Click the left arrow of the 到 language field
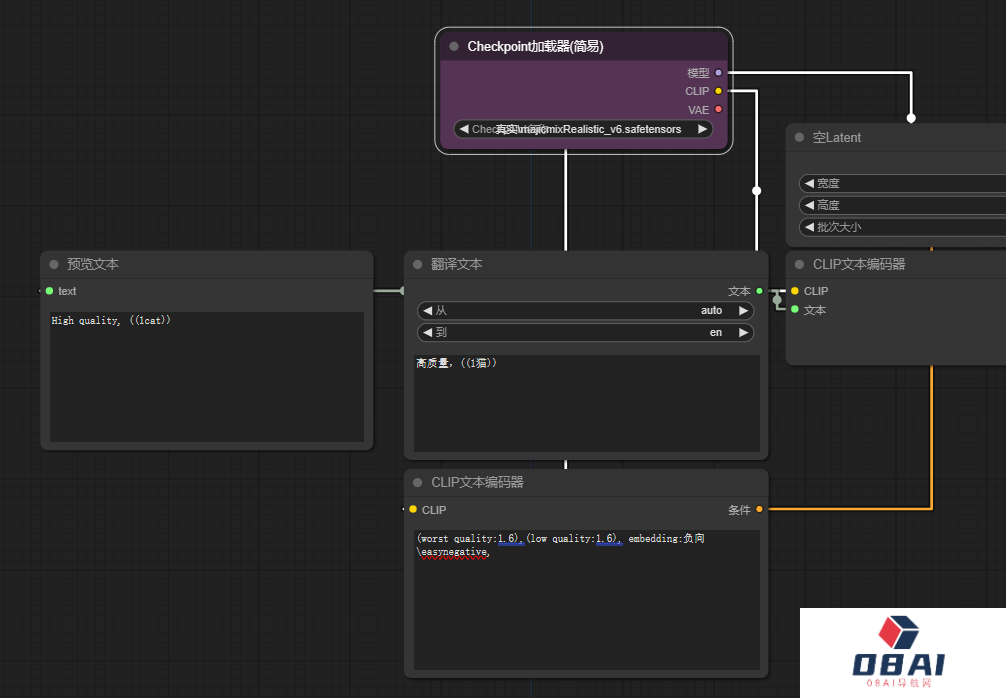This screenshot has width=1006, height=698. [x=427, y=332]
